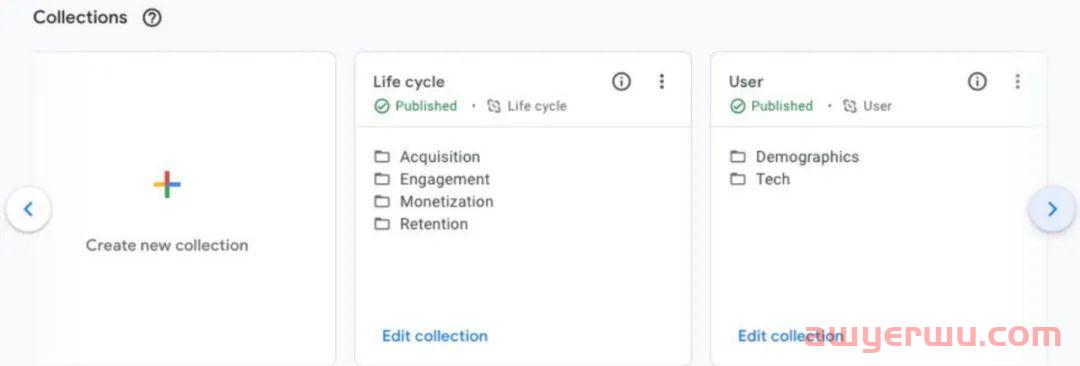Open the User collection info icon
Image resolution: width=1080 pixels, height=366 pixels.
[x=977, y=82]
